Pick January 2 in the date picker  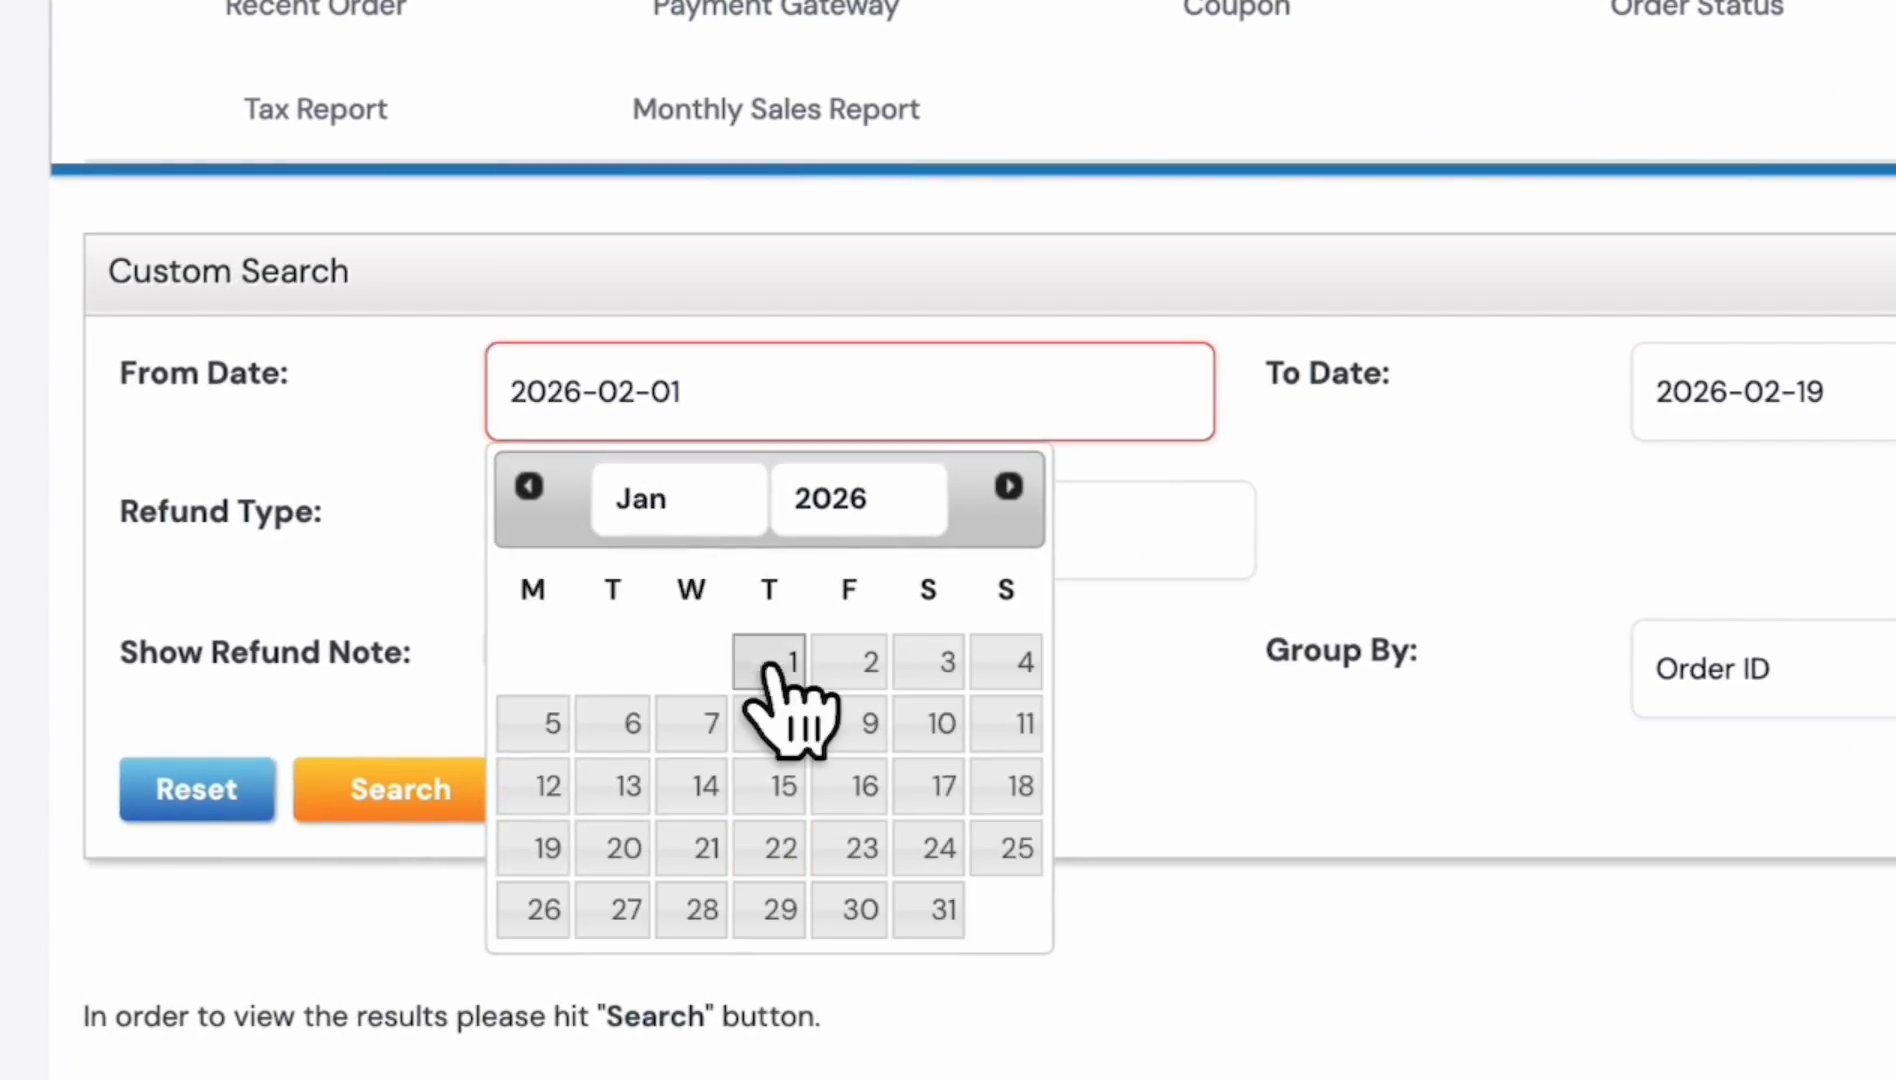849,661
